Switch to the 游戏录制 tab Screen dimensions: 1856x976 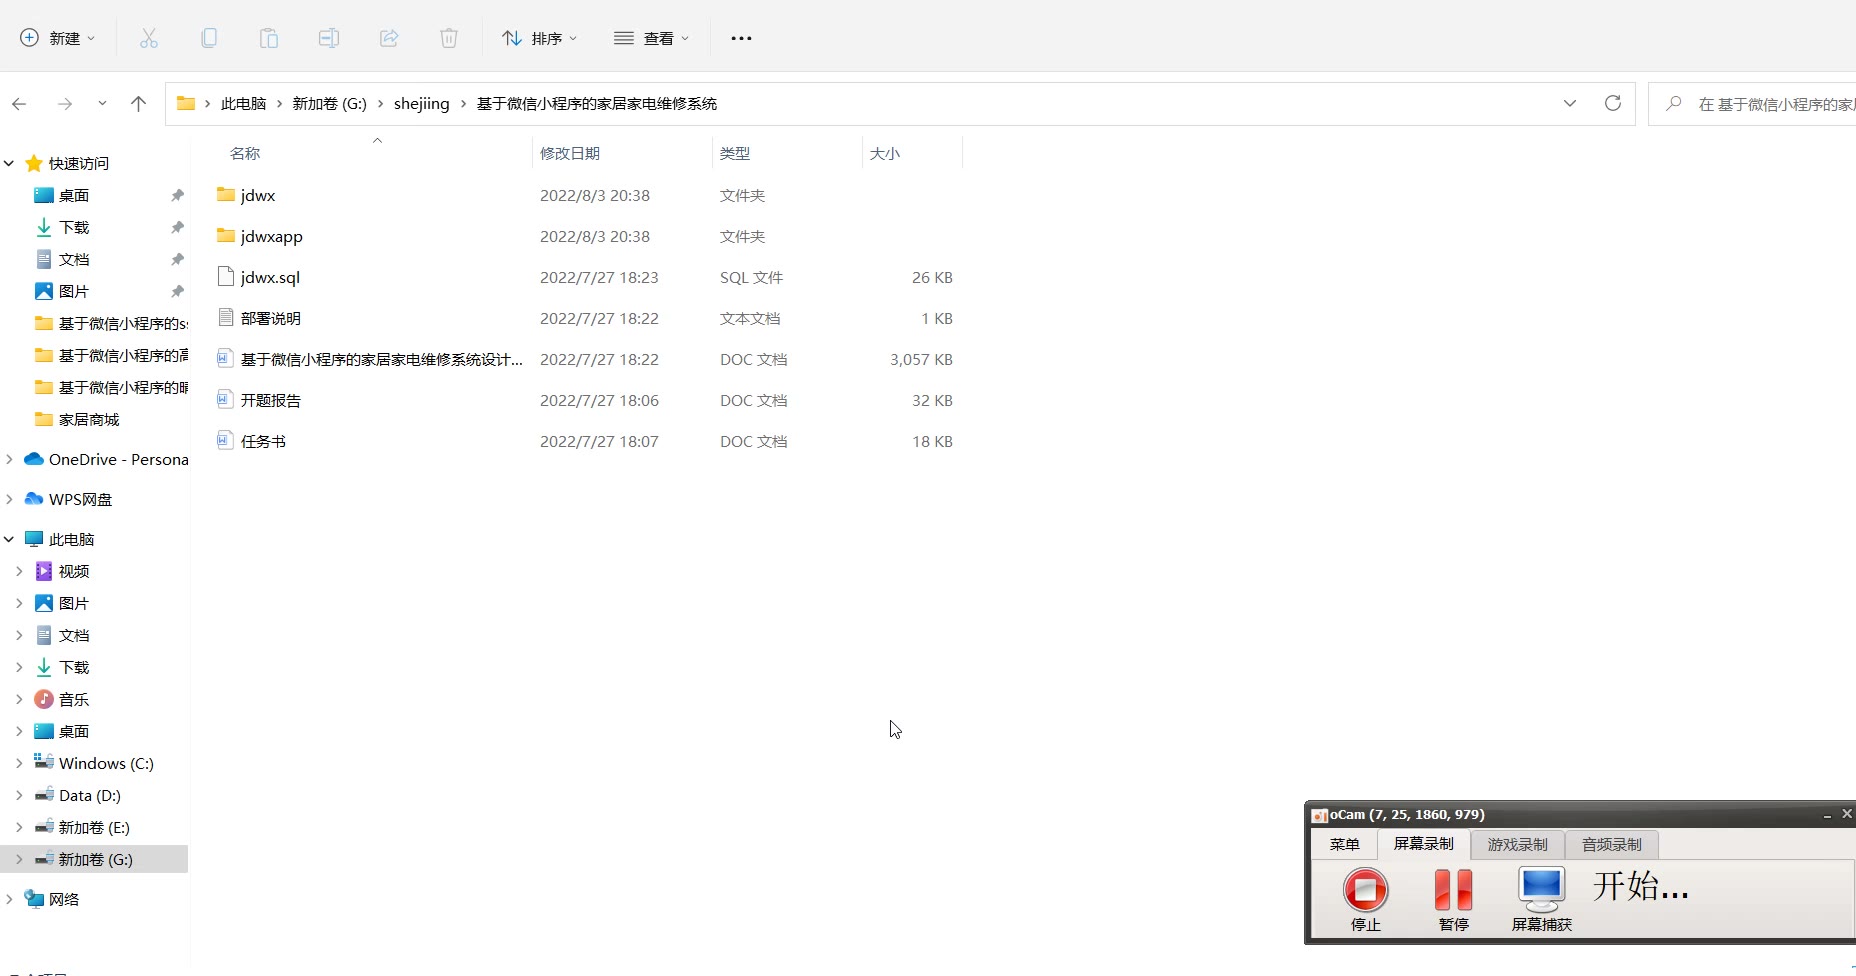pyautogui.click(x=1517, y=844)
